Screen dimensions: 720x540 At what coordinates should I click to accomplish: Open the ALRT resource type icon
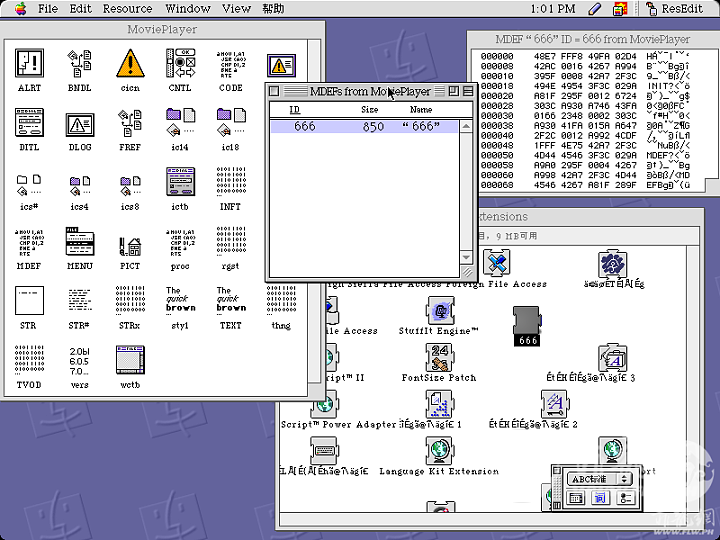[x=29, y=63]
